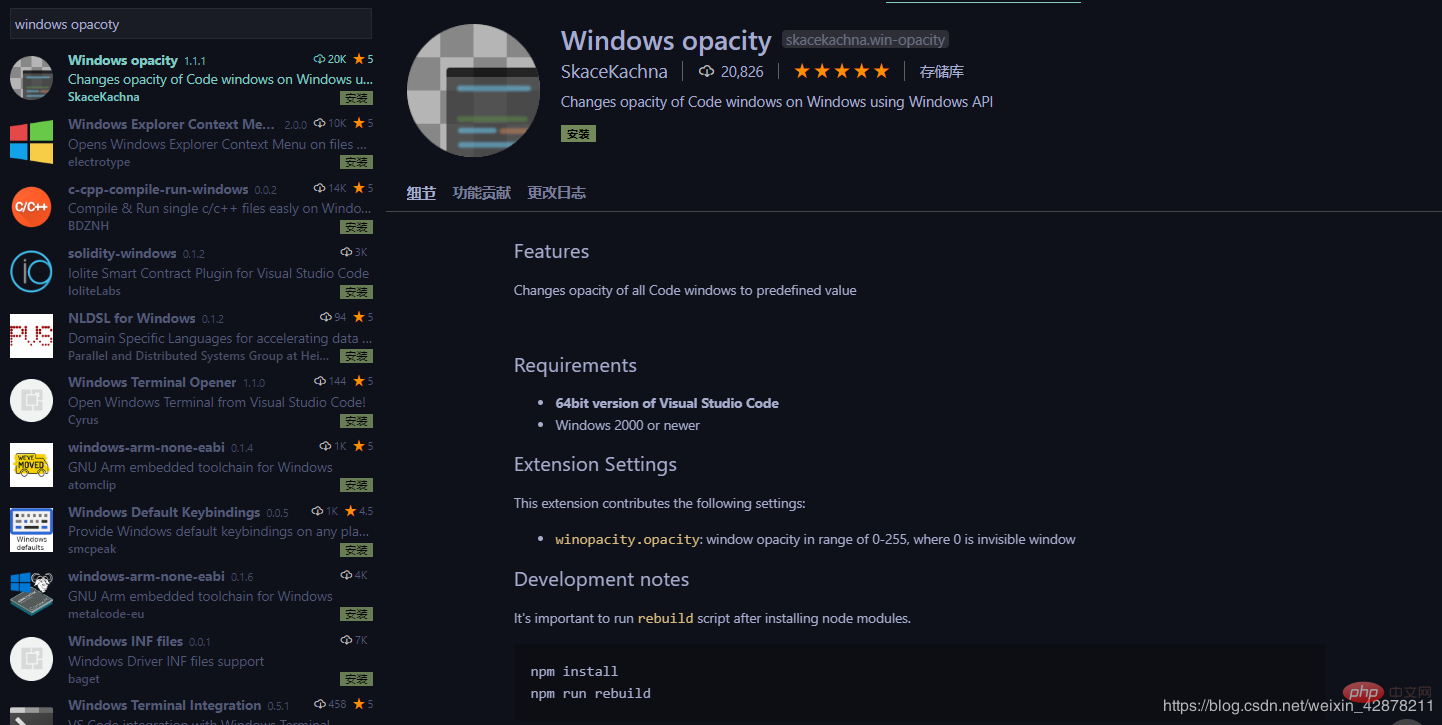Viewport: 1442px width, 725px height.
Task: Select the 'Windows Terminal Integration' list entry title
Action: [x=164, y=705]
